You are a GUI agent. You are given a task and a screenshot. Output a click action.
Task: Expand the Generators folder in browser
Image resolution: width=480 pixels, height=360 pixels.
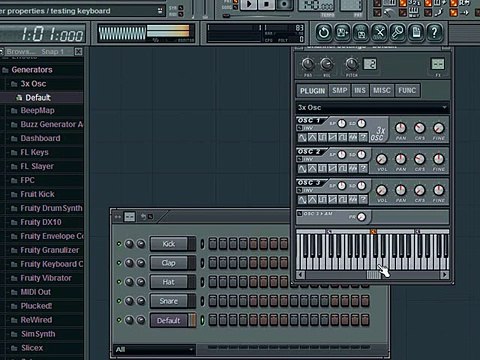pos(27,70)
